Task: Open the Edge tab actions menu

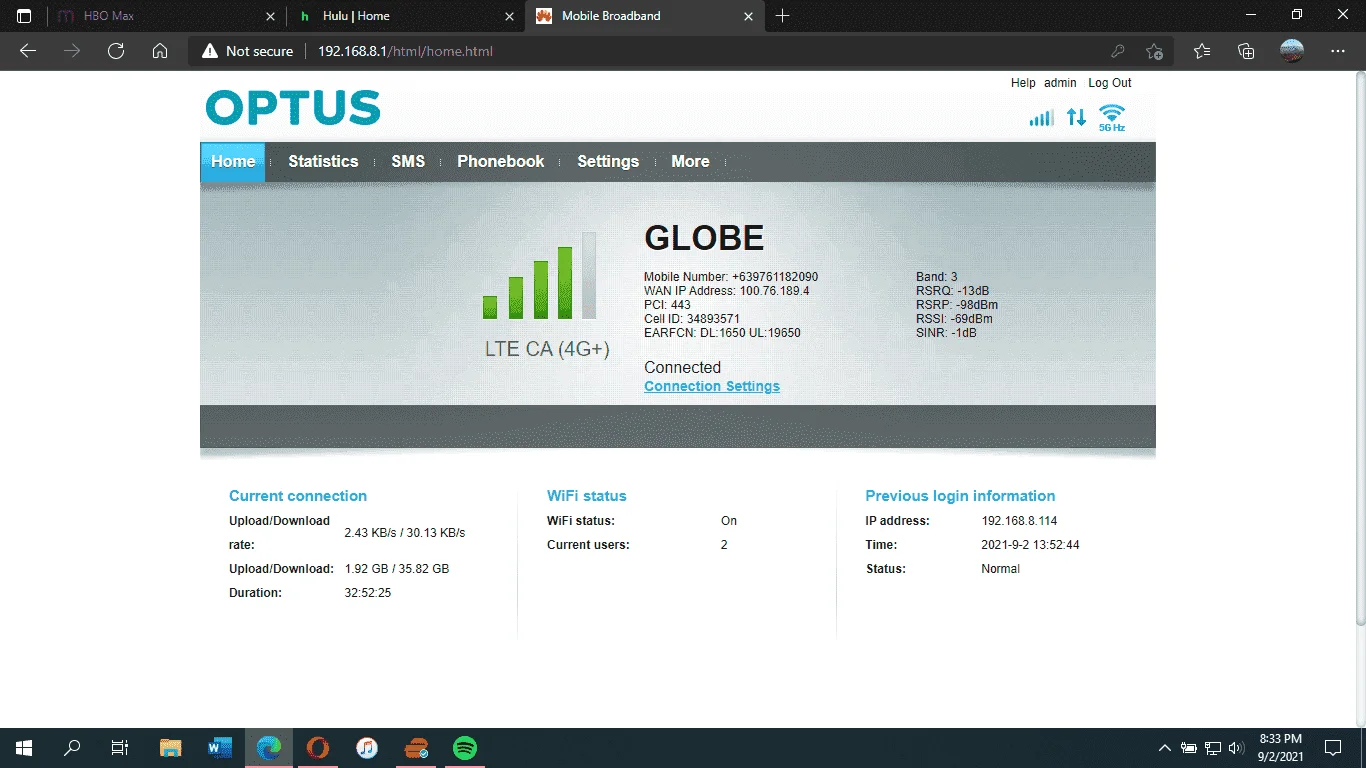Action: (x=24, y=16)
